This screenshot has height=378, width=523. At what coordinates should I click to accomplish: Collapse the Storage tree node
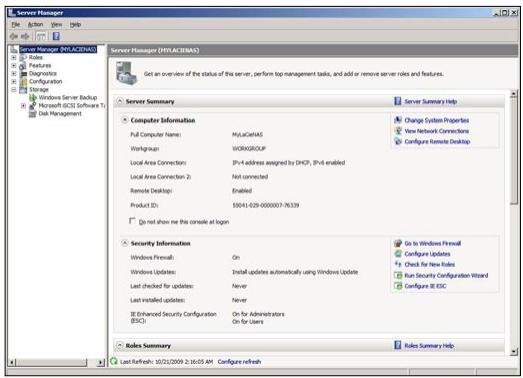pyautogui.click(x=14, y=89)
